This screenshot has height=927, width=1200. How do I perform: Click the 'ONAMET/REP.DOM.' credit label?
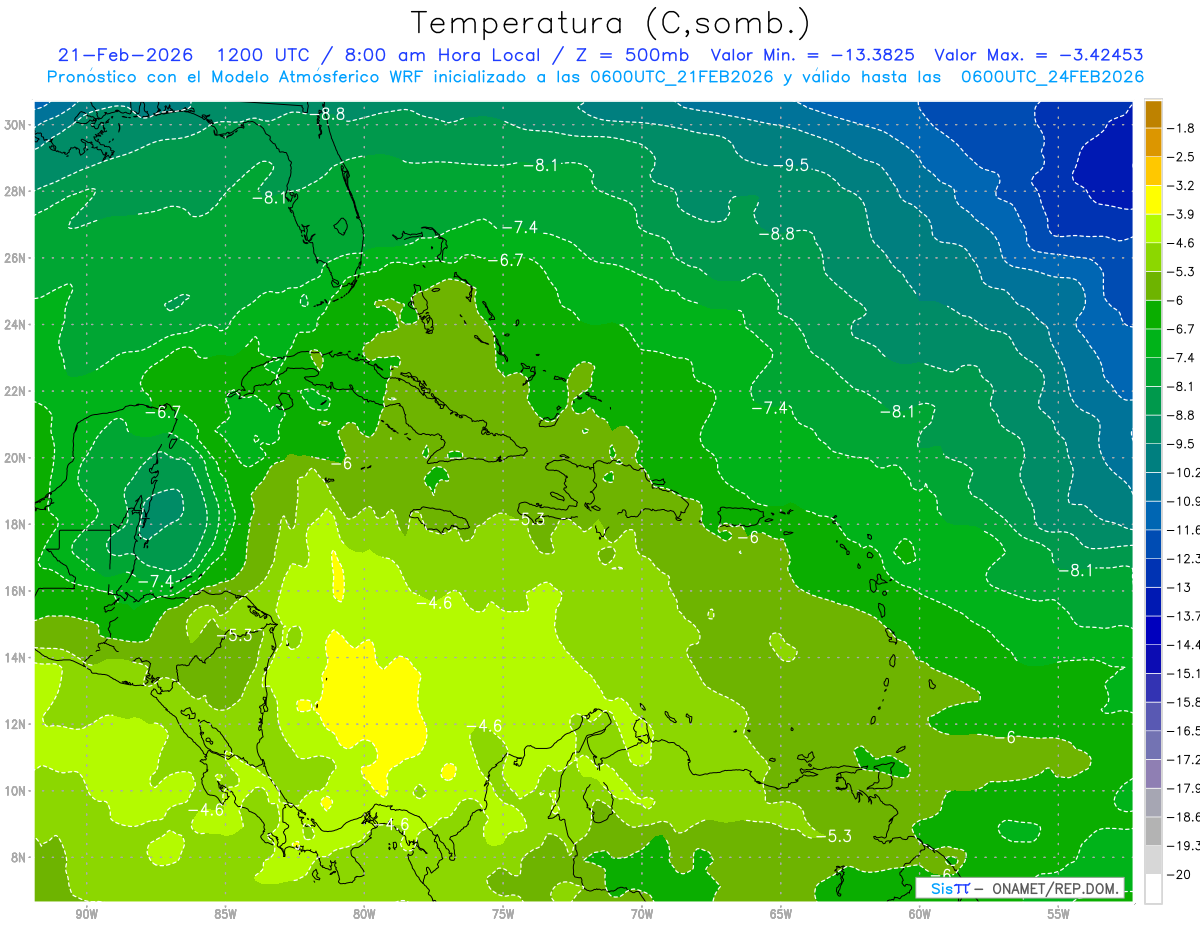pos(1056,888)
